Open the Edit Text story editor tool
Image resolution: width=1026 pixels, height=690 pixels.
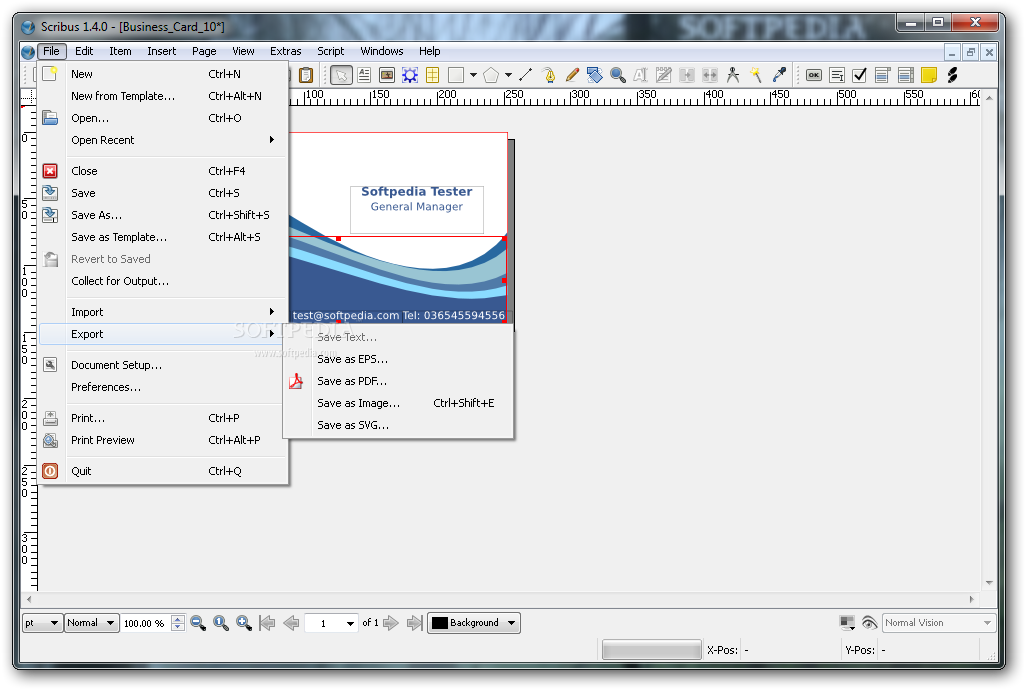(663, 75)
